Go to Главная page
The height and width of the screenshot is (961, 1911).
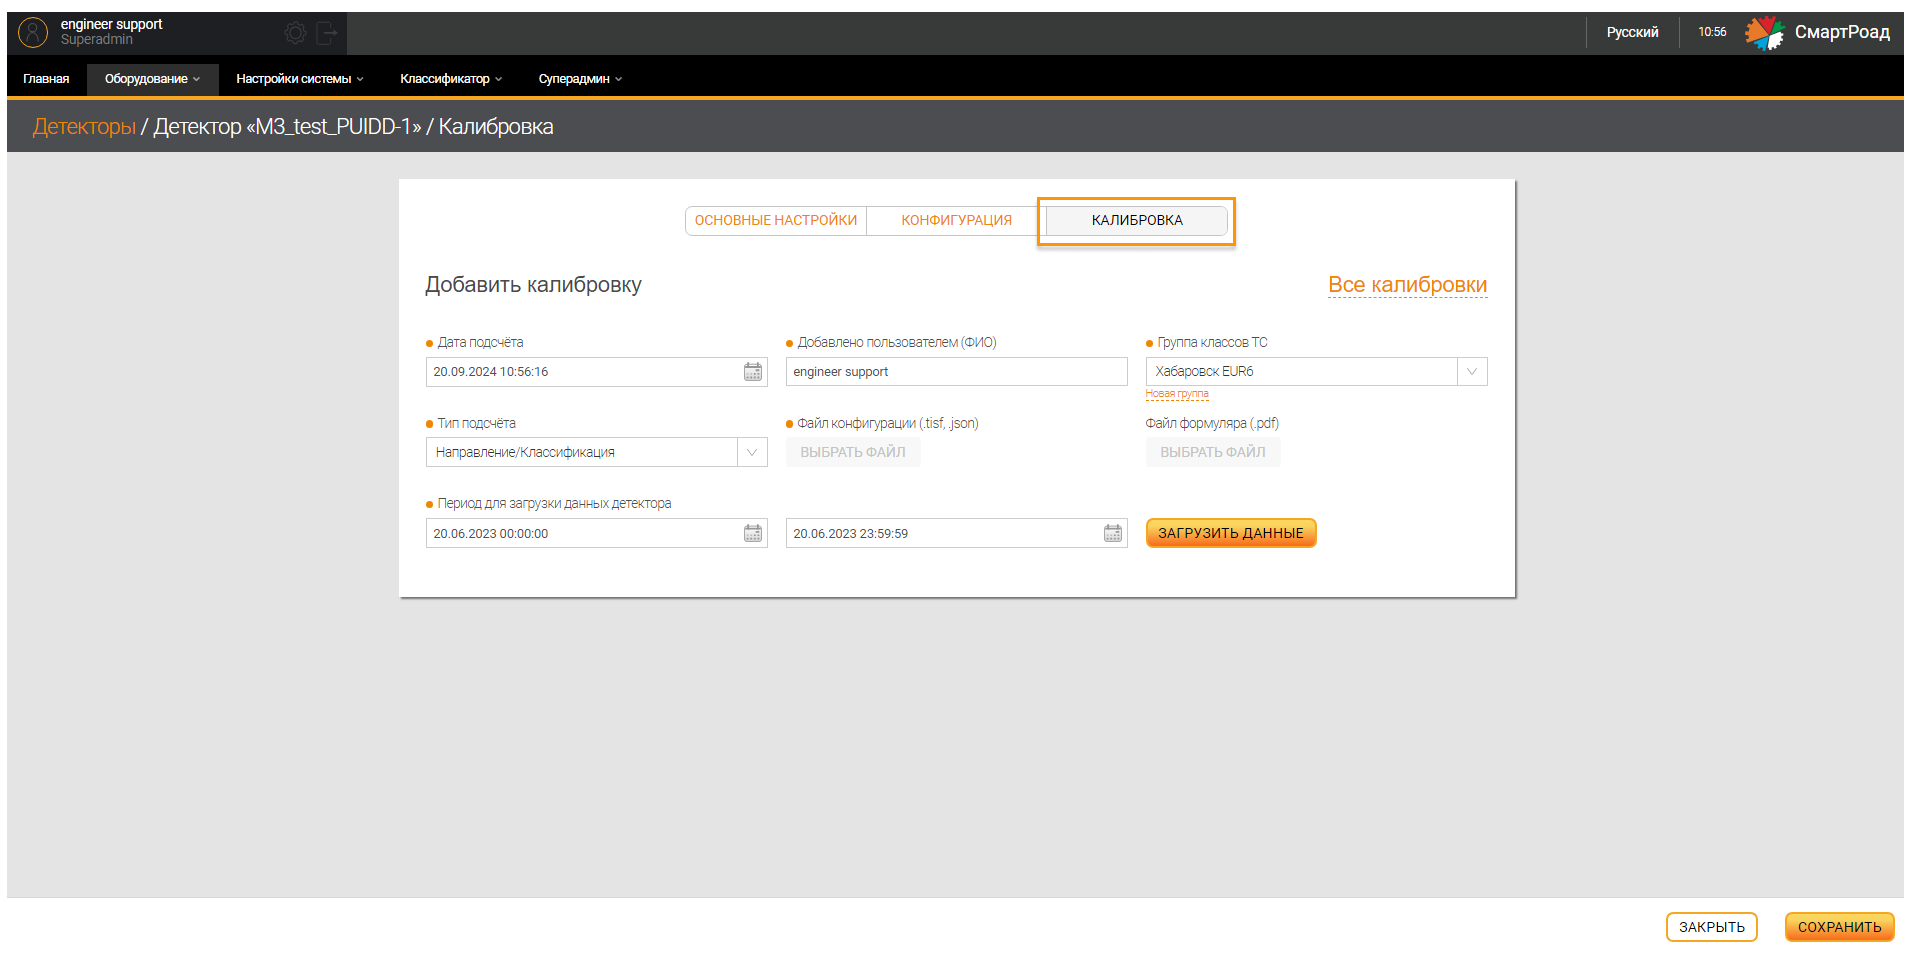pos(46,79)
